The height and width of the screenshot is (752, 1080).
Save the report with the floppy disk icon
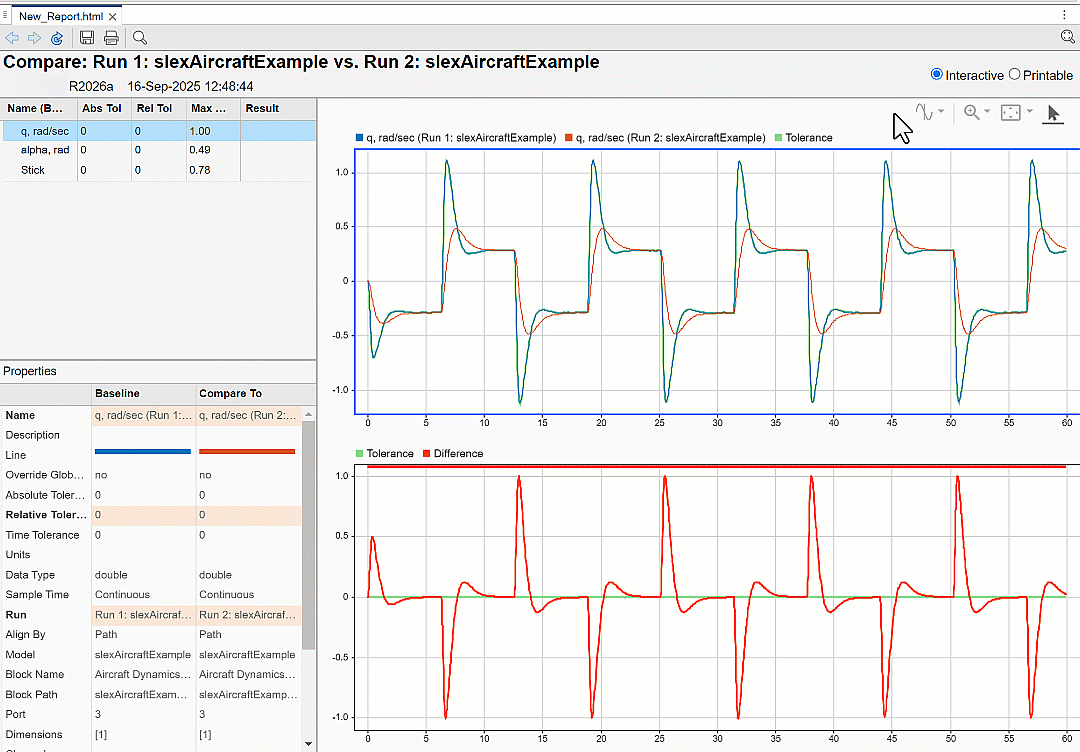[87, 38]
